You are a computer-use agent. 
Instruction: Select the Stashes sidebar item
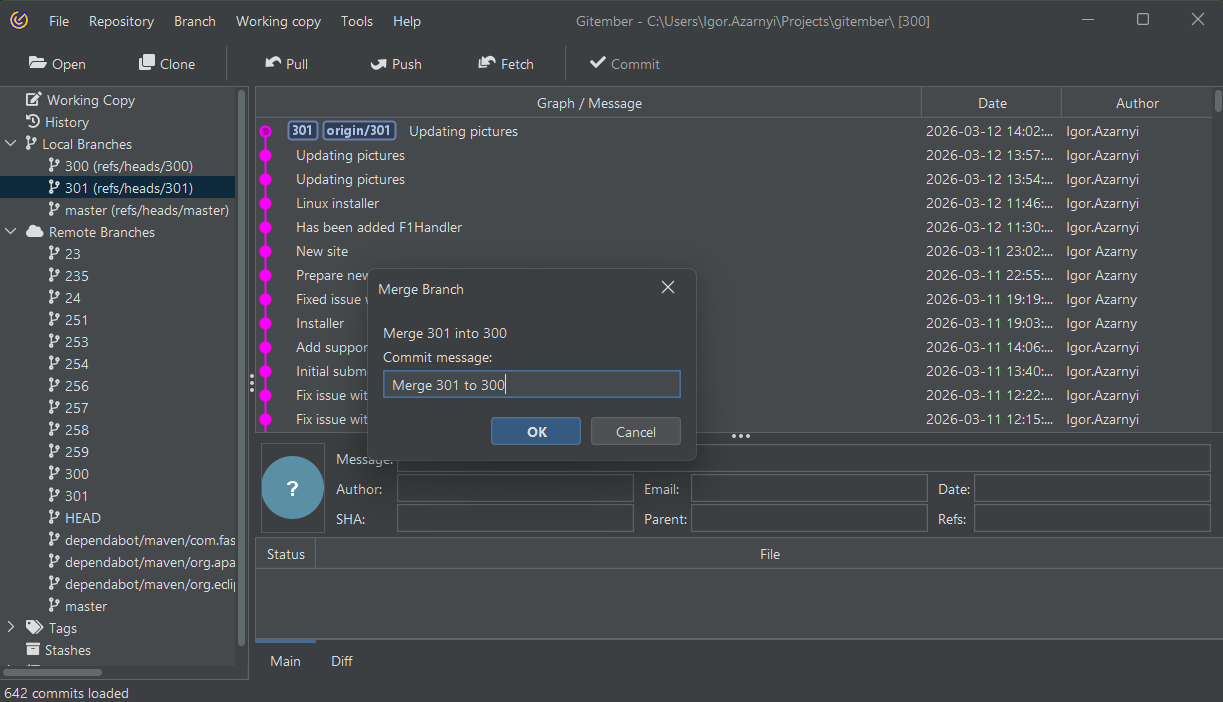pos(67,650)
